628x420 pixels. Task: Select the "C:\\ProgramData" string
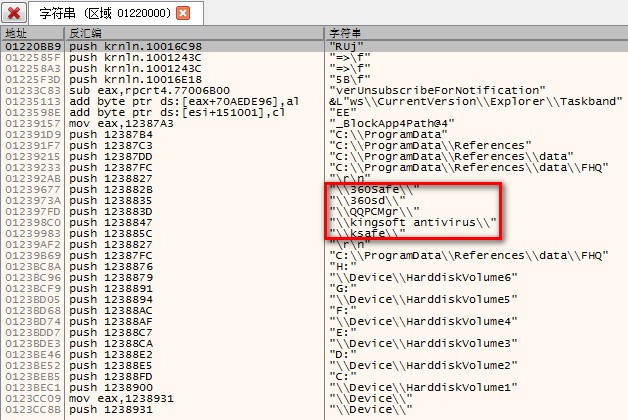coord(388,134)
